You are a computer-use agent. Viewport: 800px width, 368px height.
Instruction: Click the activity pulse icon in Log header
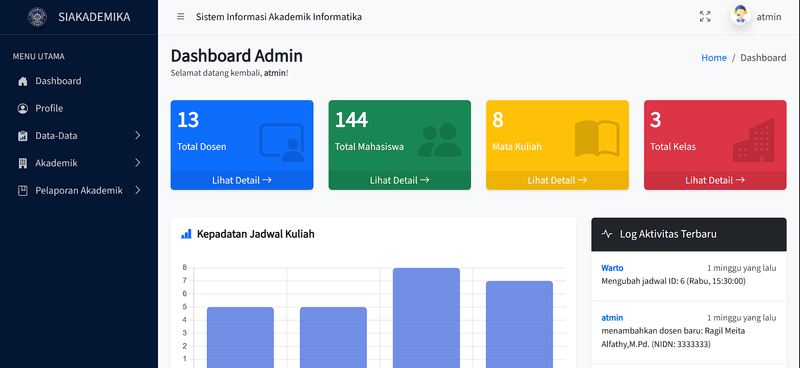[x=607, y=234]
